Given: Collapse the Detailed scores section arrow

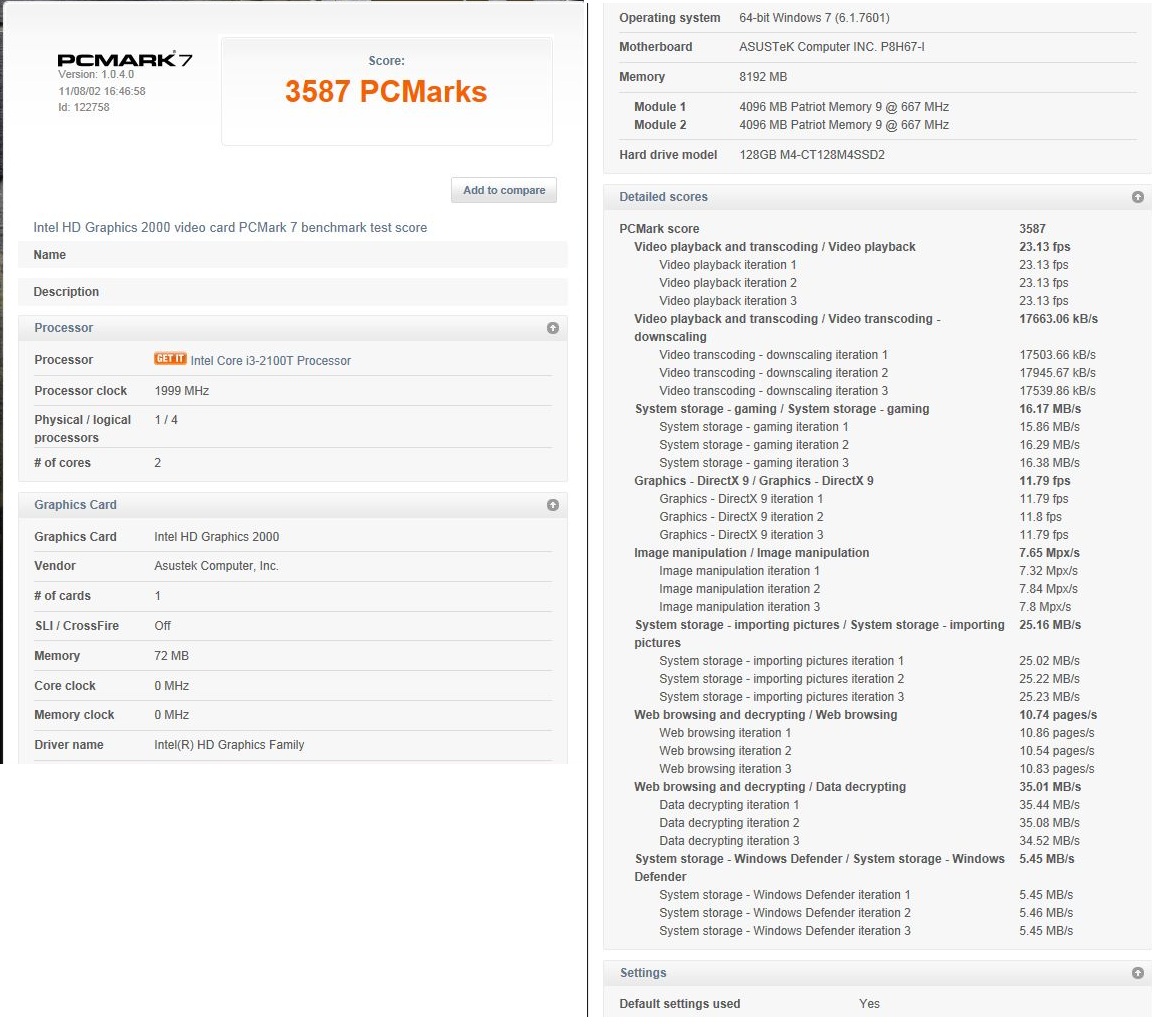Looking at the screenshot, I should point(1137,197).
